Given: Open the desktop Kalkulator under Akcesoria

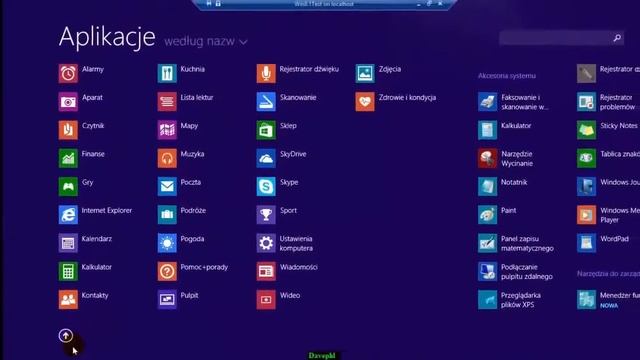Looking at the screenshot, I should pyautogui.click(x=487, y=130).
